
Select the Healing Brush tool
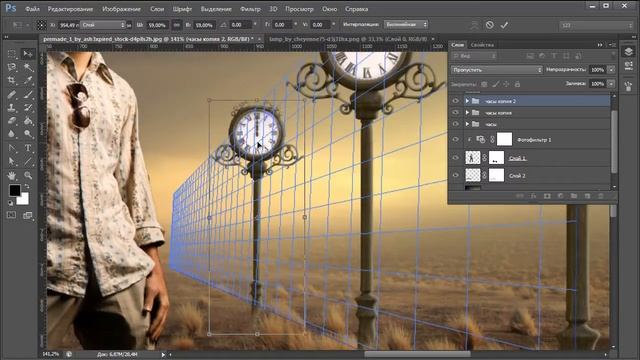(x=11, y=94)
